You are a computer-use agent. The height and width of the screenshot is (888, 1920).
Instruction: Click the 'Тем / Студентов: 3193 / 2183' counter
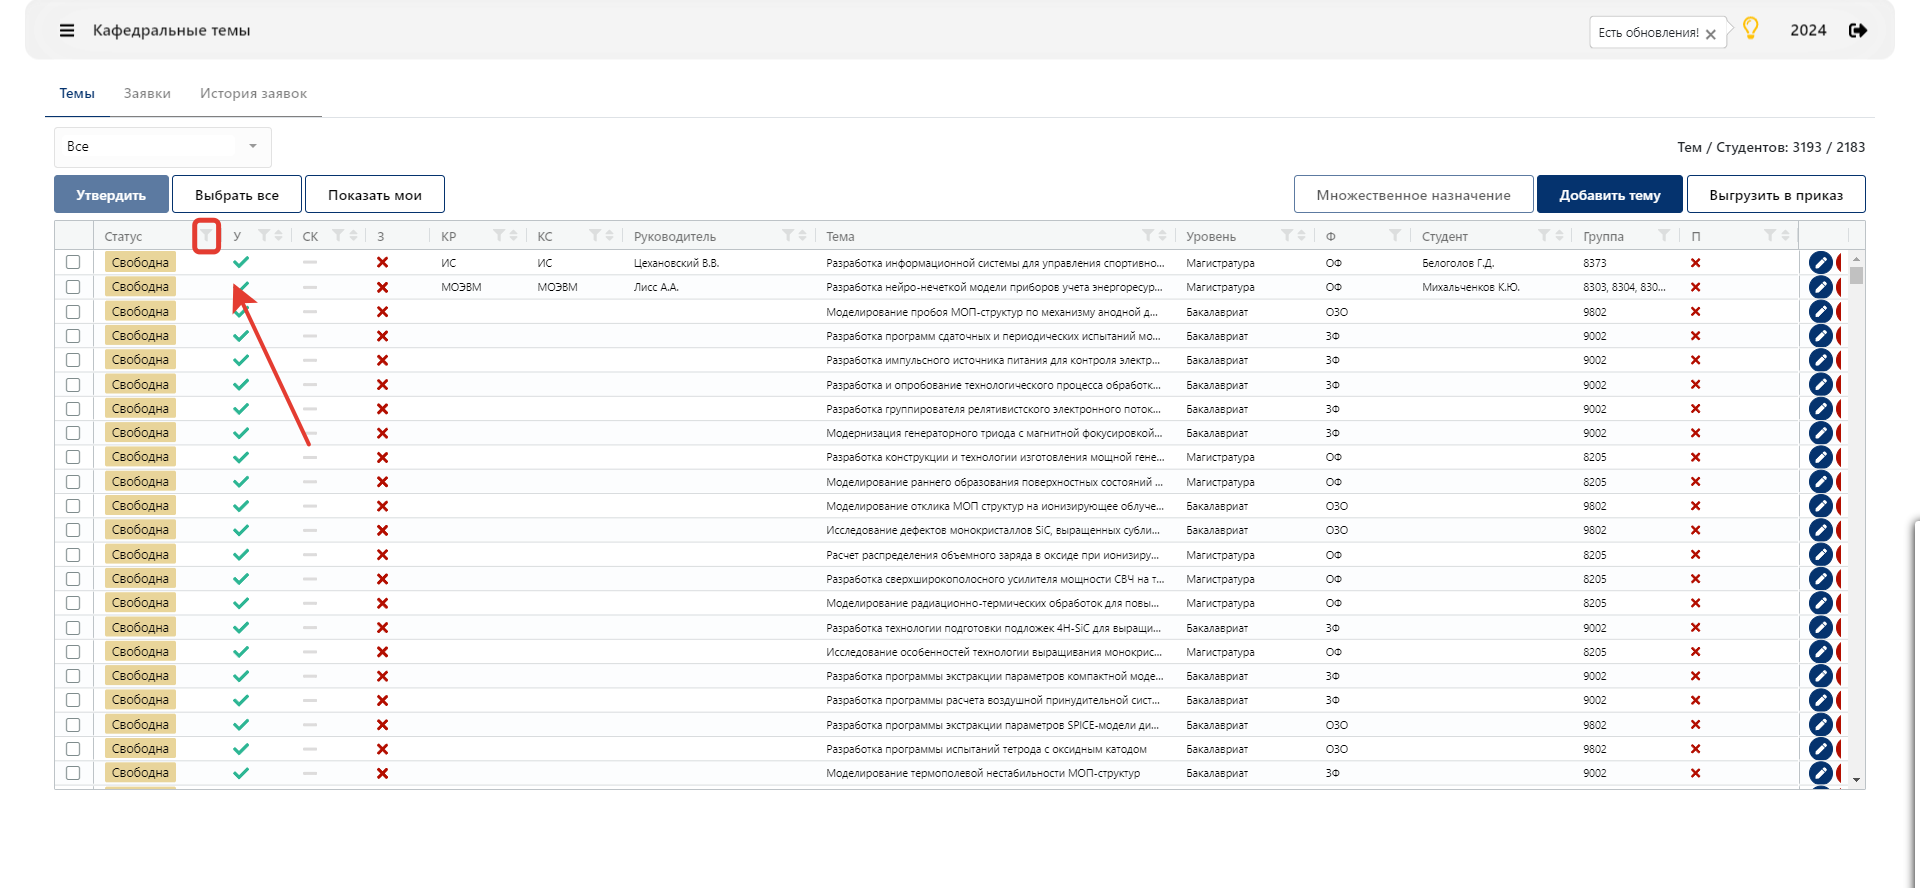tap(1771, 147)
